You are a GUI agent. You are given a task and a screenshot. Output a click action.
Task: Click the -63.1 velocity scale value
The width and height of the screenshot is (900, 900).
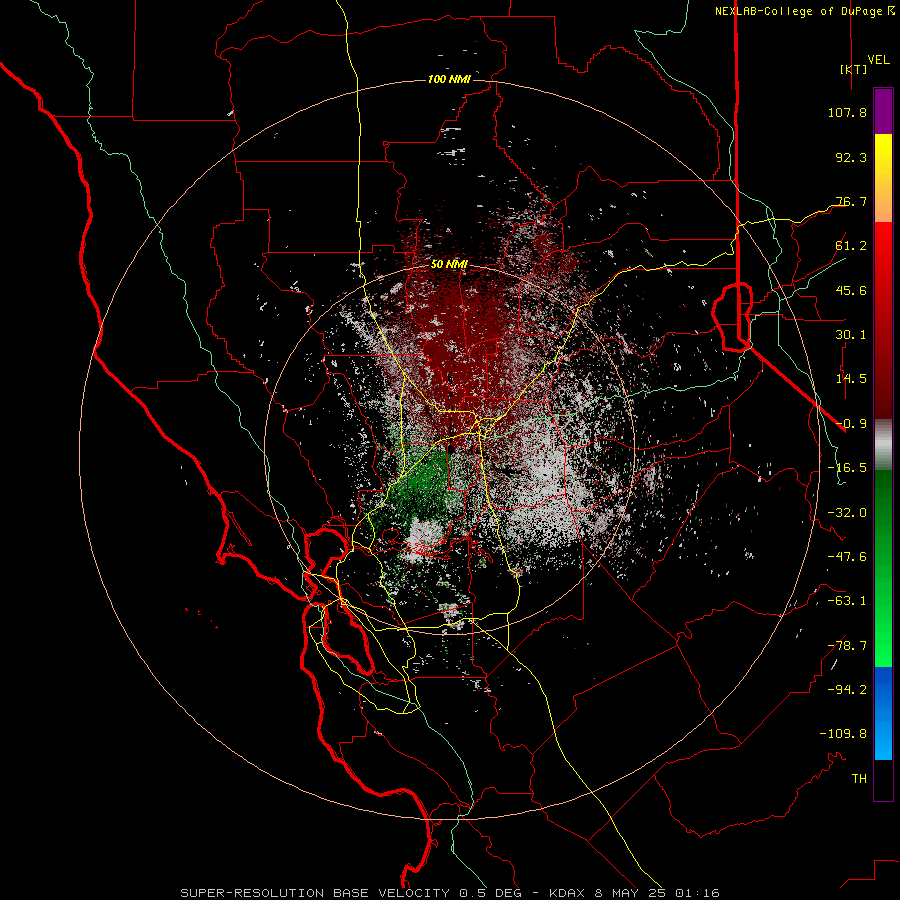[847, 601]
